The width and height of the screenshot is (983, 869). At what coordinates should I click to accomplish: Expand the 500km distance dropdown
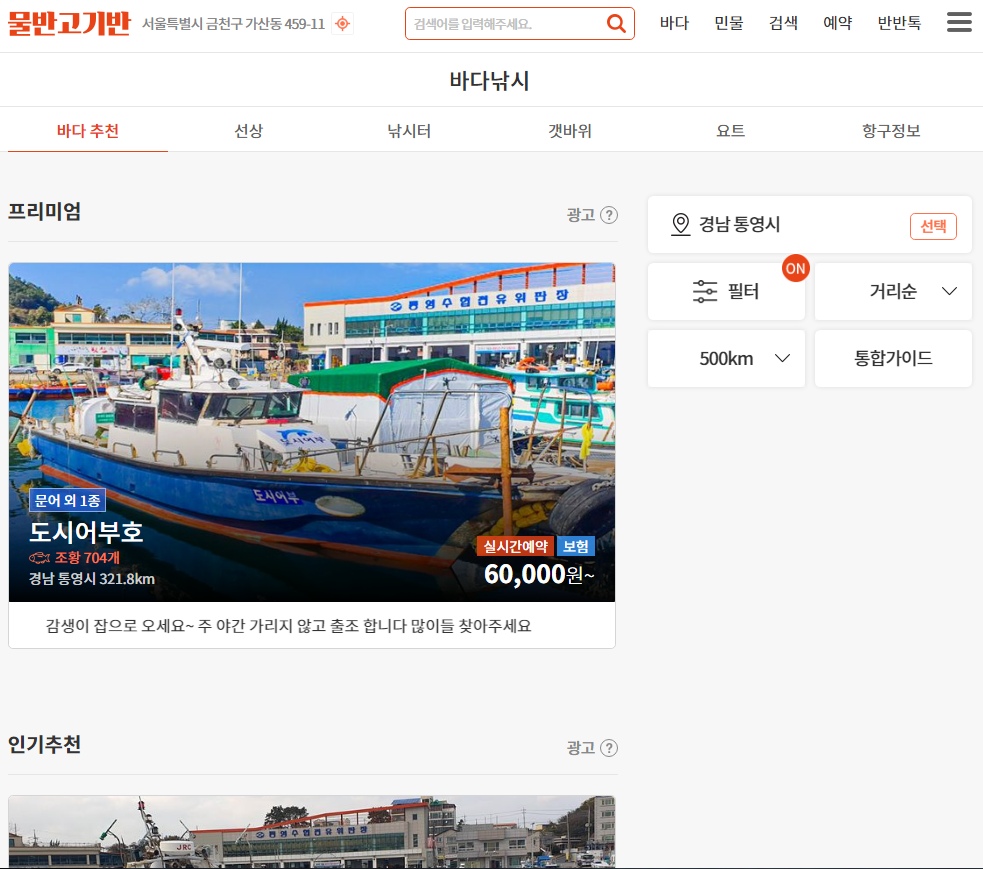(x=726, y=359)
